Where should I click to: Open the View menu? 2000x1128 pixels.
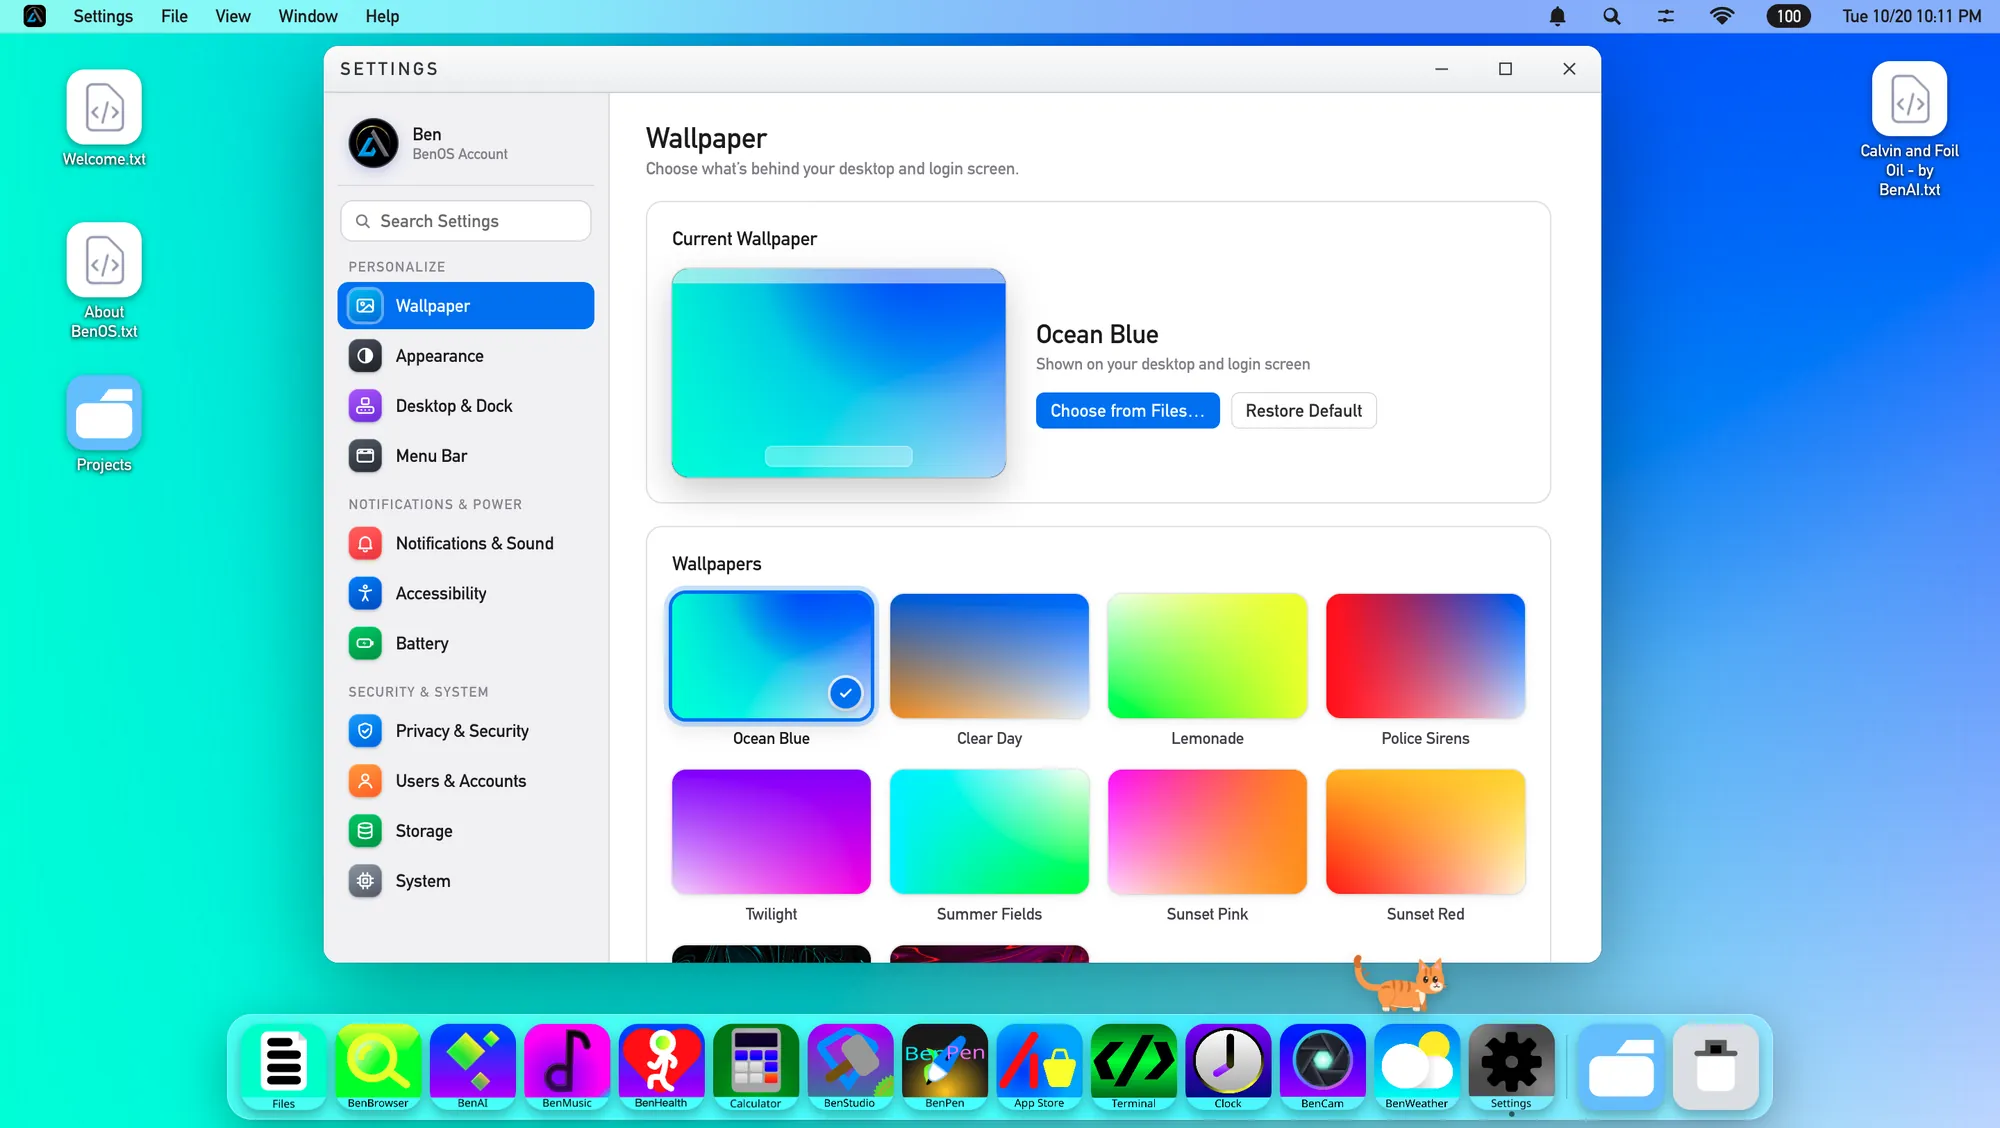[232, 16]
